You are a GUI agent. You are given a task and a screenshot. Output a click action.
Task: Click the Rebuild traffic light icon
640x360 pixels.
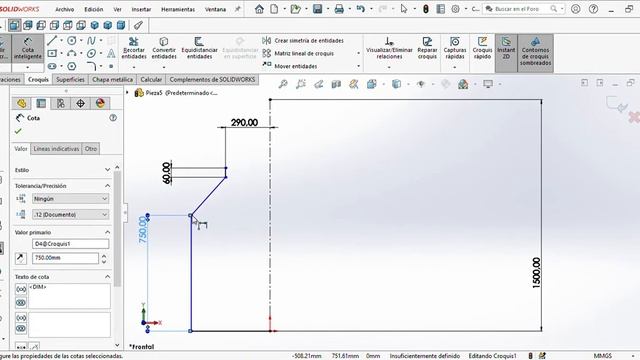(426, 9)
